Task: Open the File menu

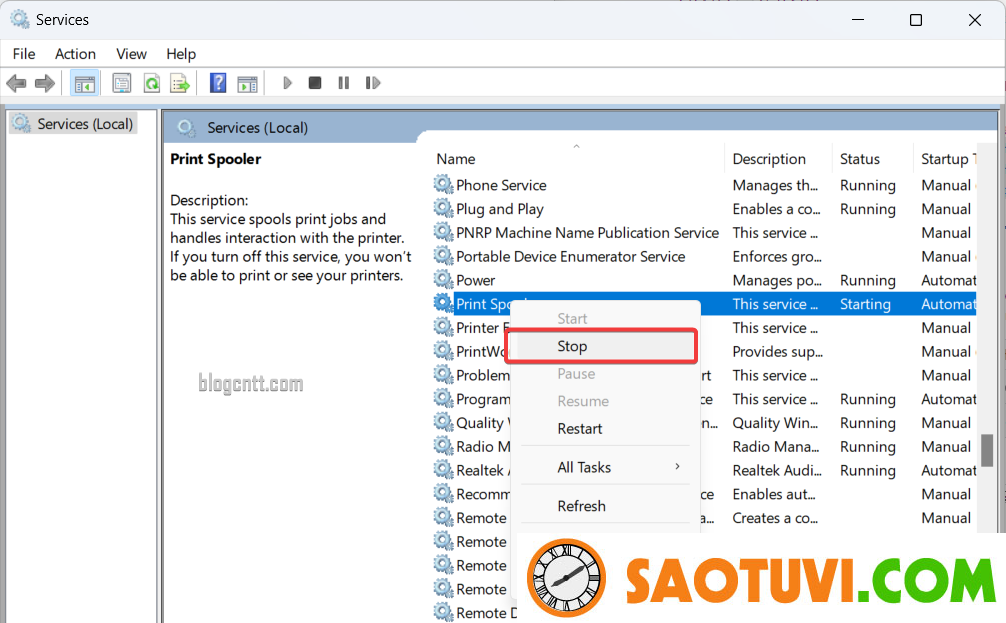Action: (x=24, y=54)
